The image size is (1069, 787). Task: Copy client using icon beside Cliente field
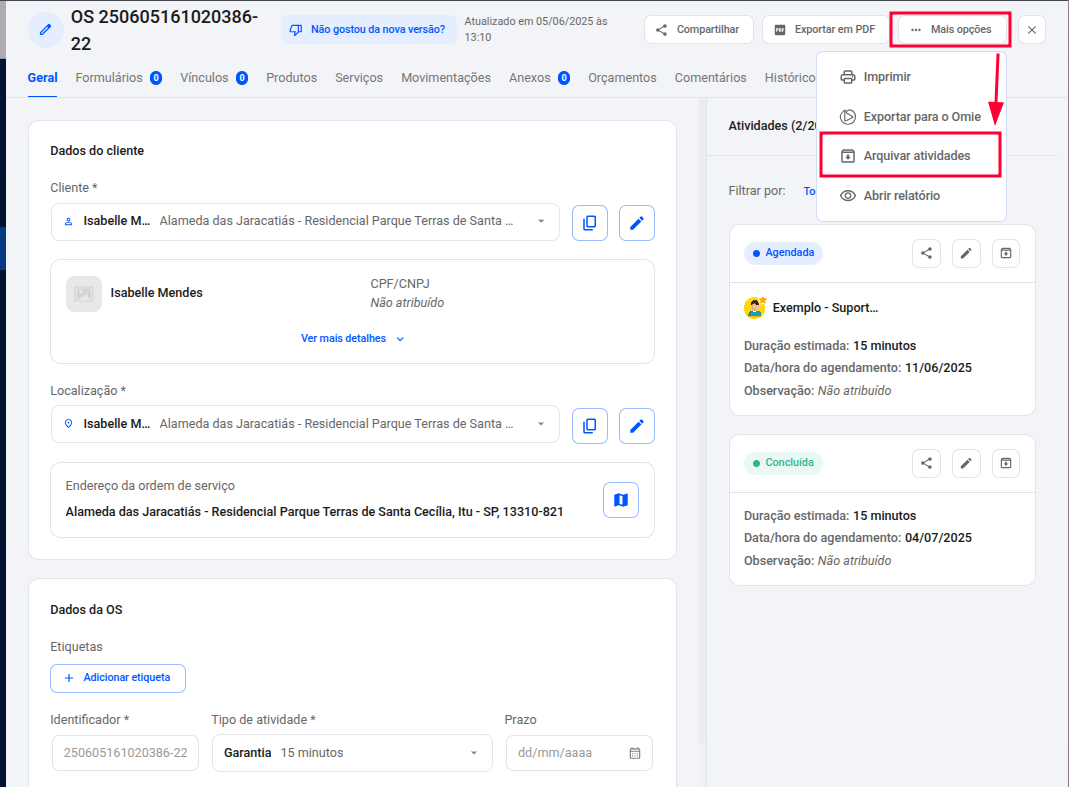[590, 222]
